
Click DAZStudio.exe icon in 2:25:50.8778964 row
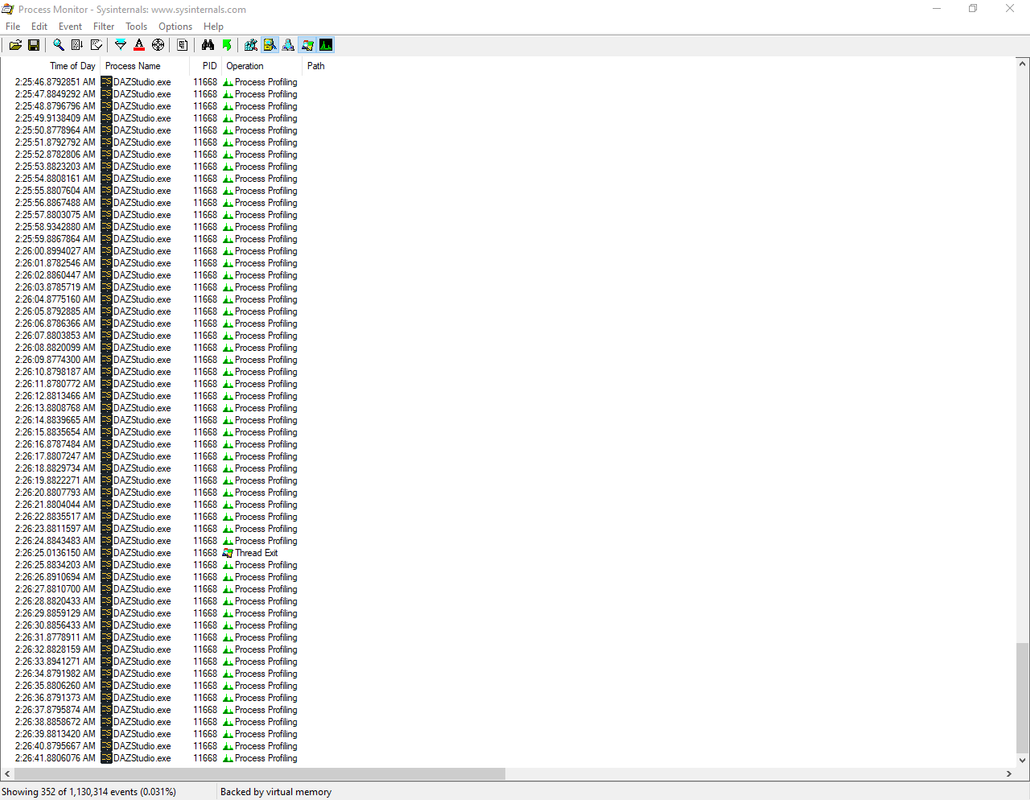(x=106, y=130)
